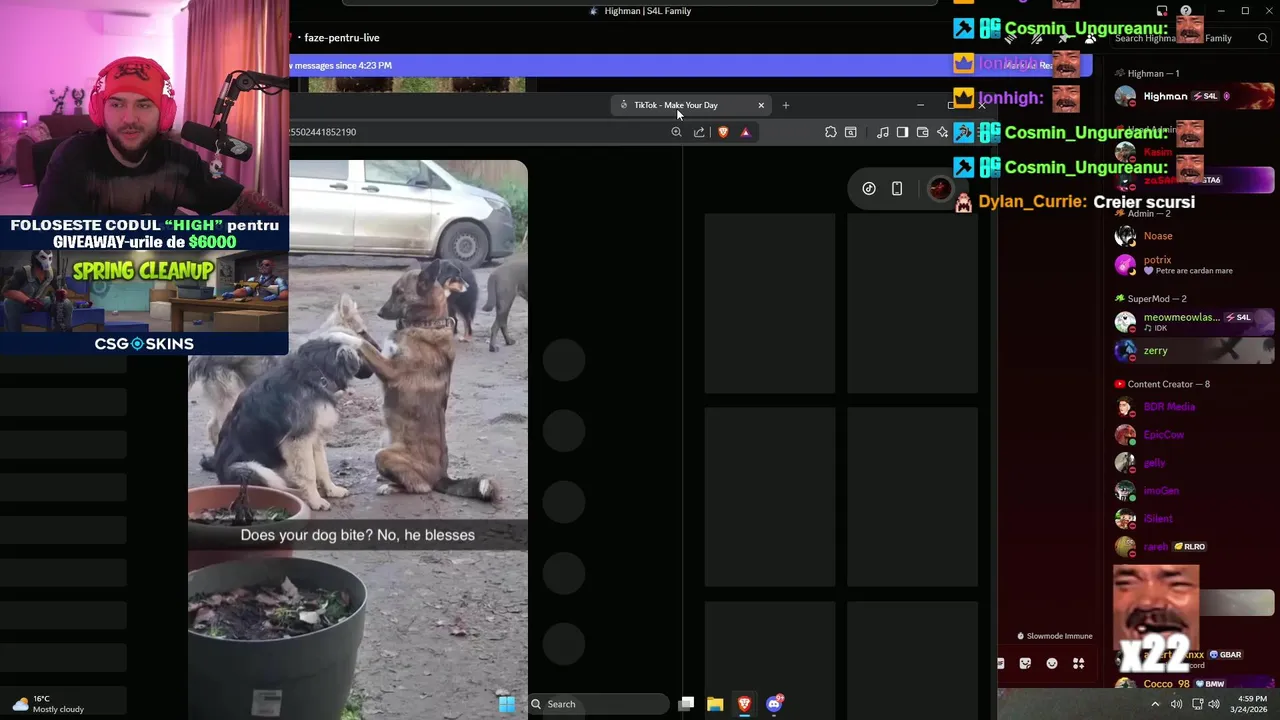Click the faze-pentru-live channel name
The width and height of the screenshot is (1280, 720).
(342, 38)
